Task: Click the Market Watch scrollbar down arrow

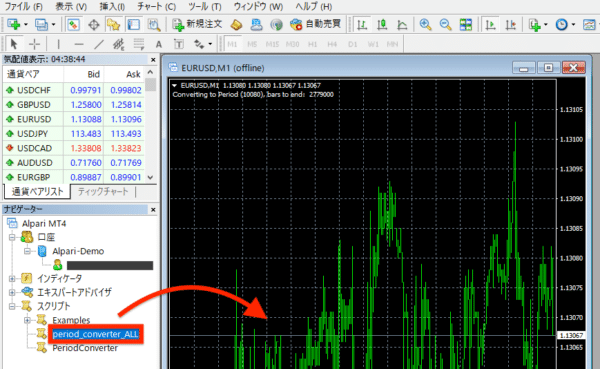Action: click(150, 177)
